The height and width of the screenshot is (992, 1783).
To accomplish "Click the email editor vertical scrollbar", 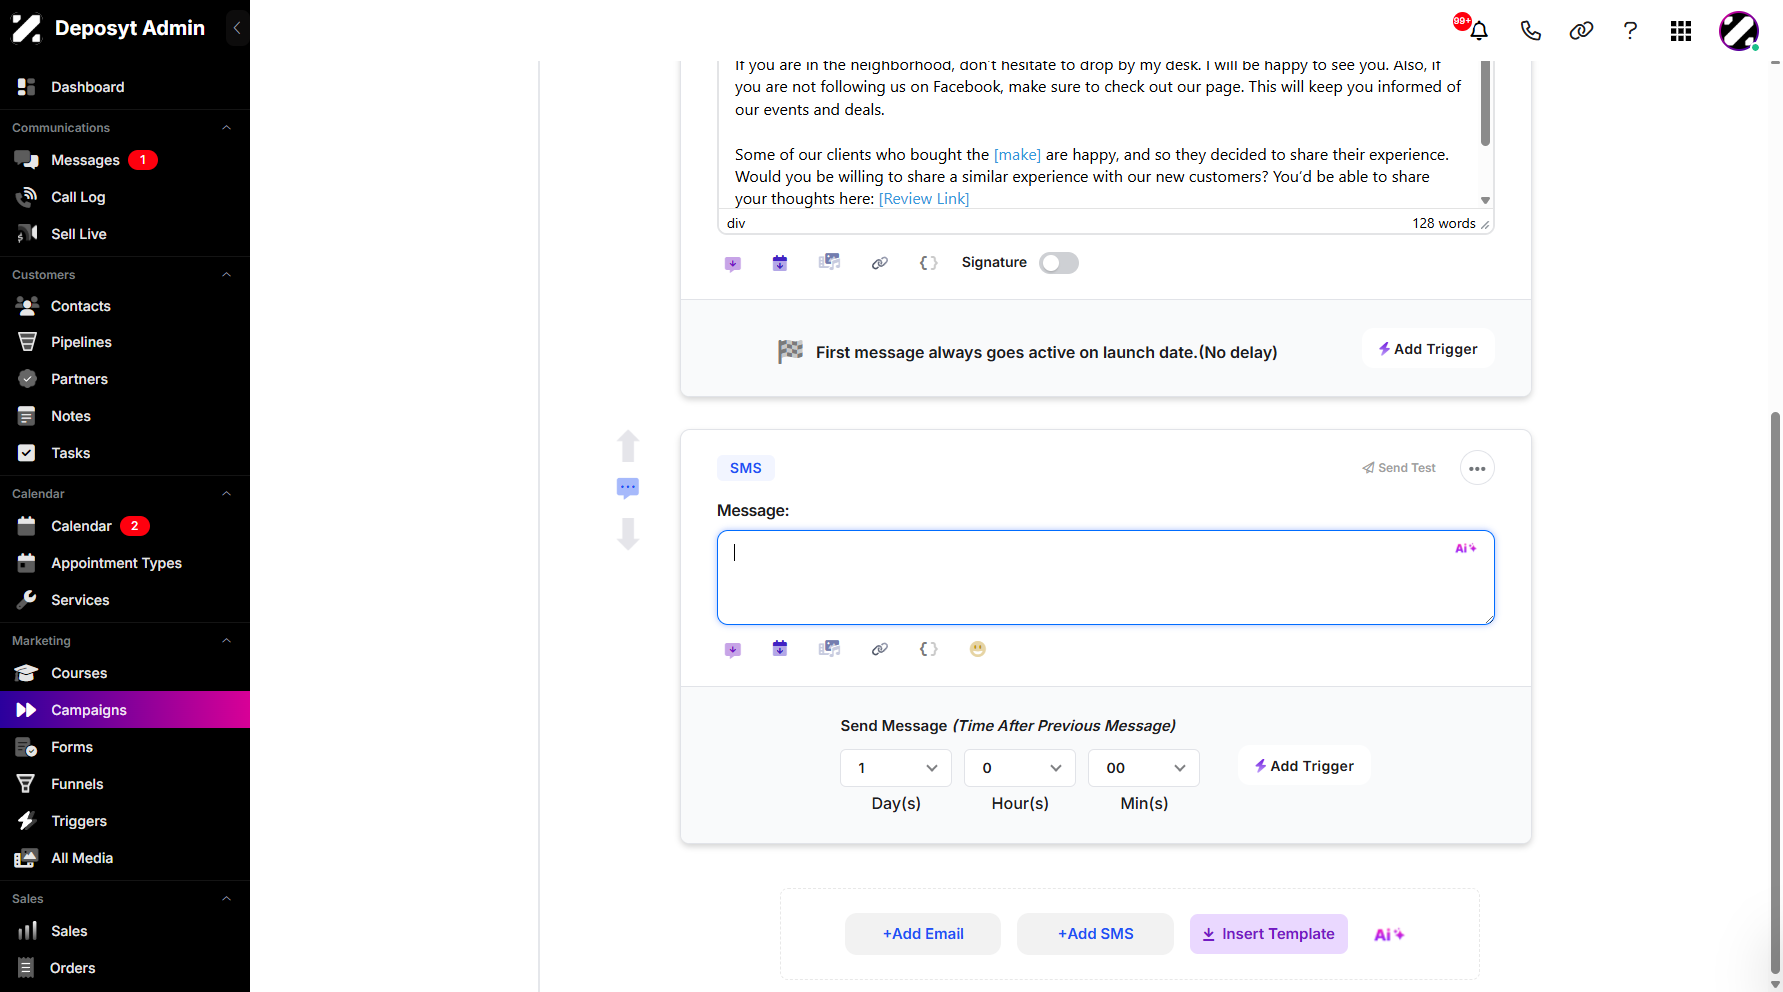I will pos(1485,104).
